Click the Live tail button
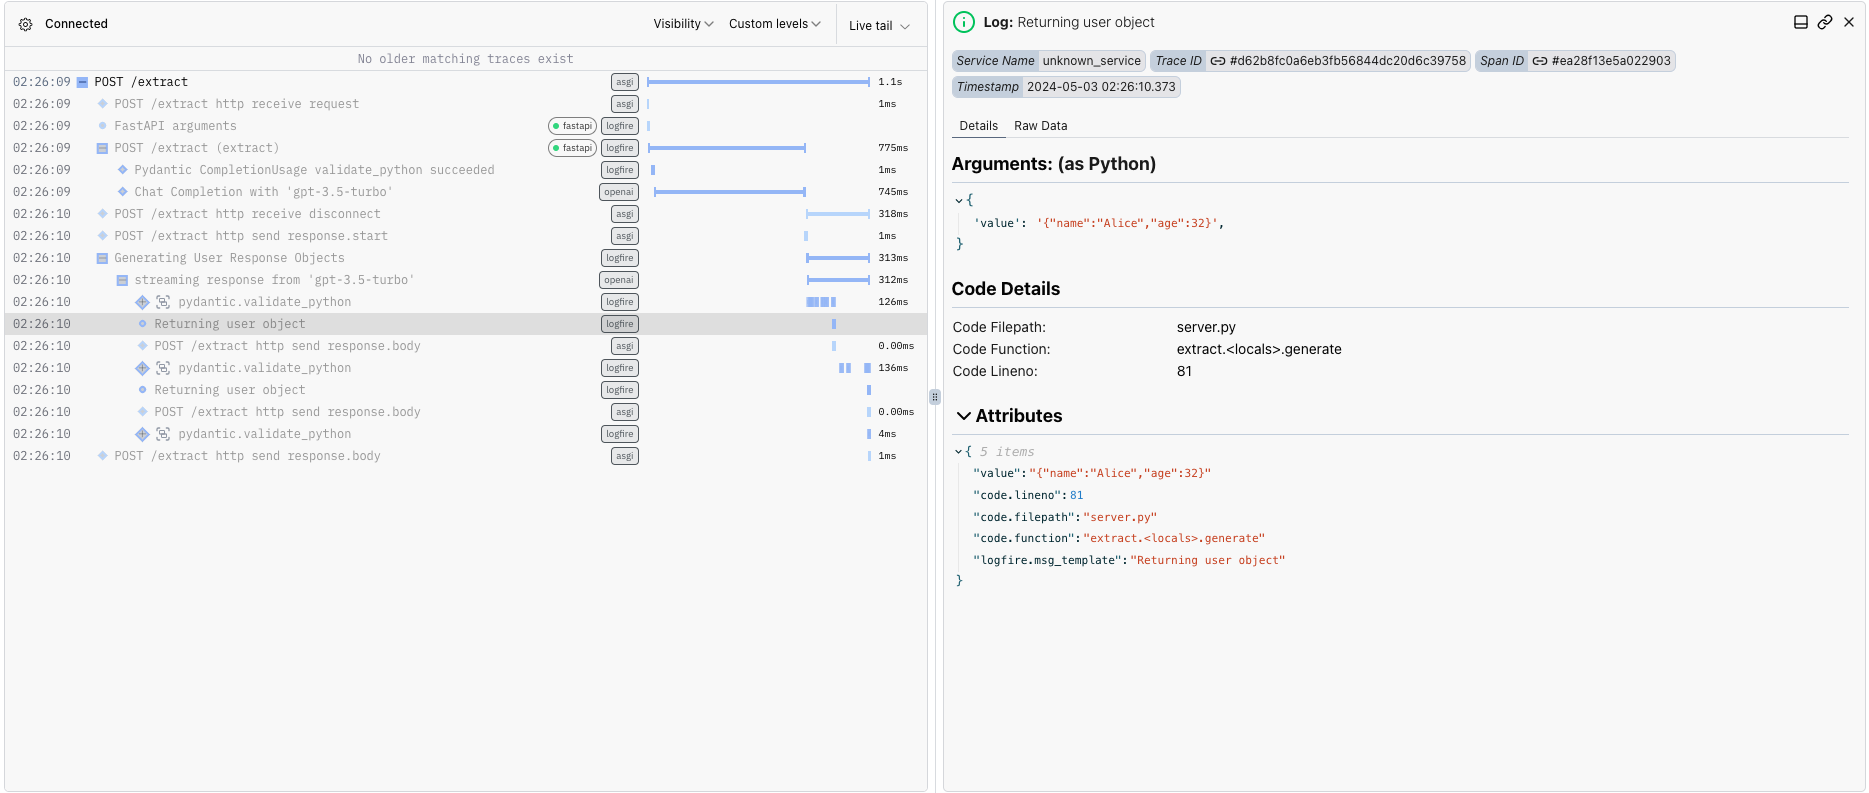The width and height of the screenshot is (1869, 793). [879, 26]
